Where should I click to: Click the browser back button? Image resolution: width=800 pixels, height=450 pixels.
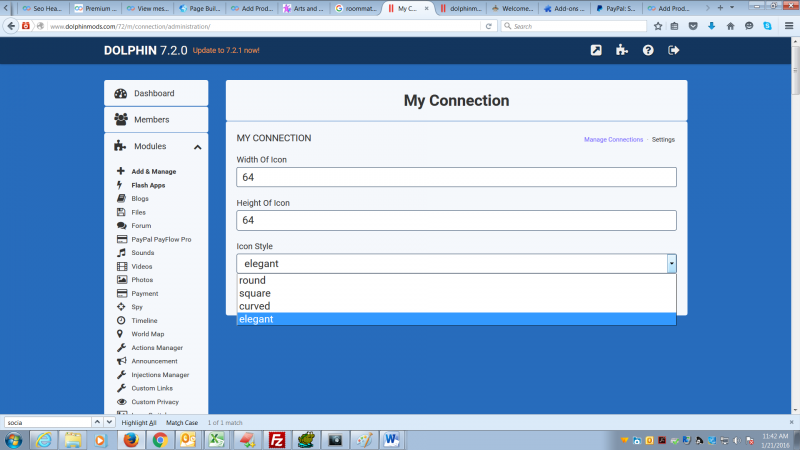(11, 26)
